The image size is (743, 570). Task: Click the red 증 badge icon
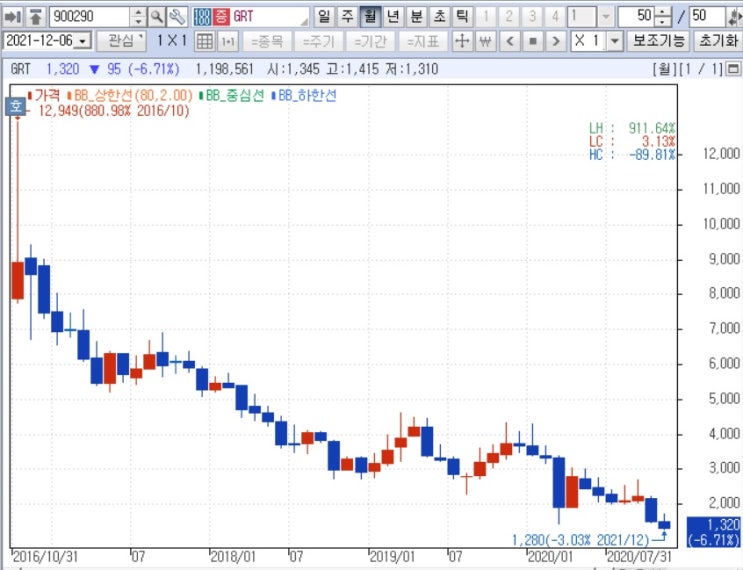[221, 17]
